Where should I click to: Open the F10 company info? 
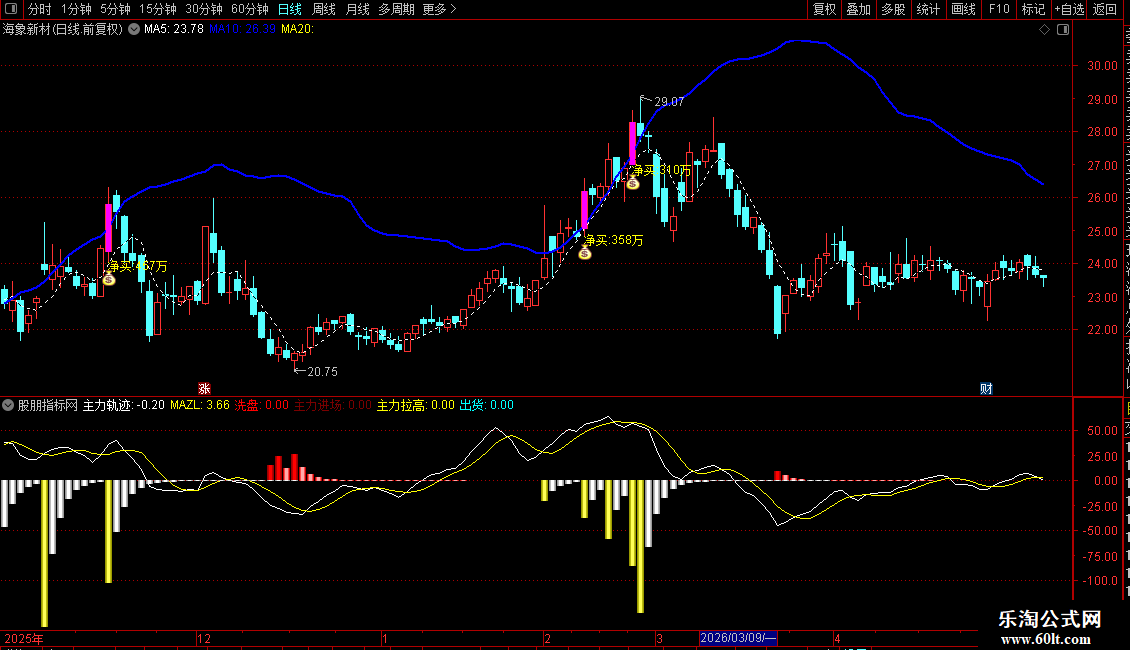click(999, 9)
